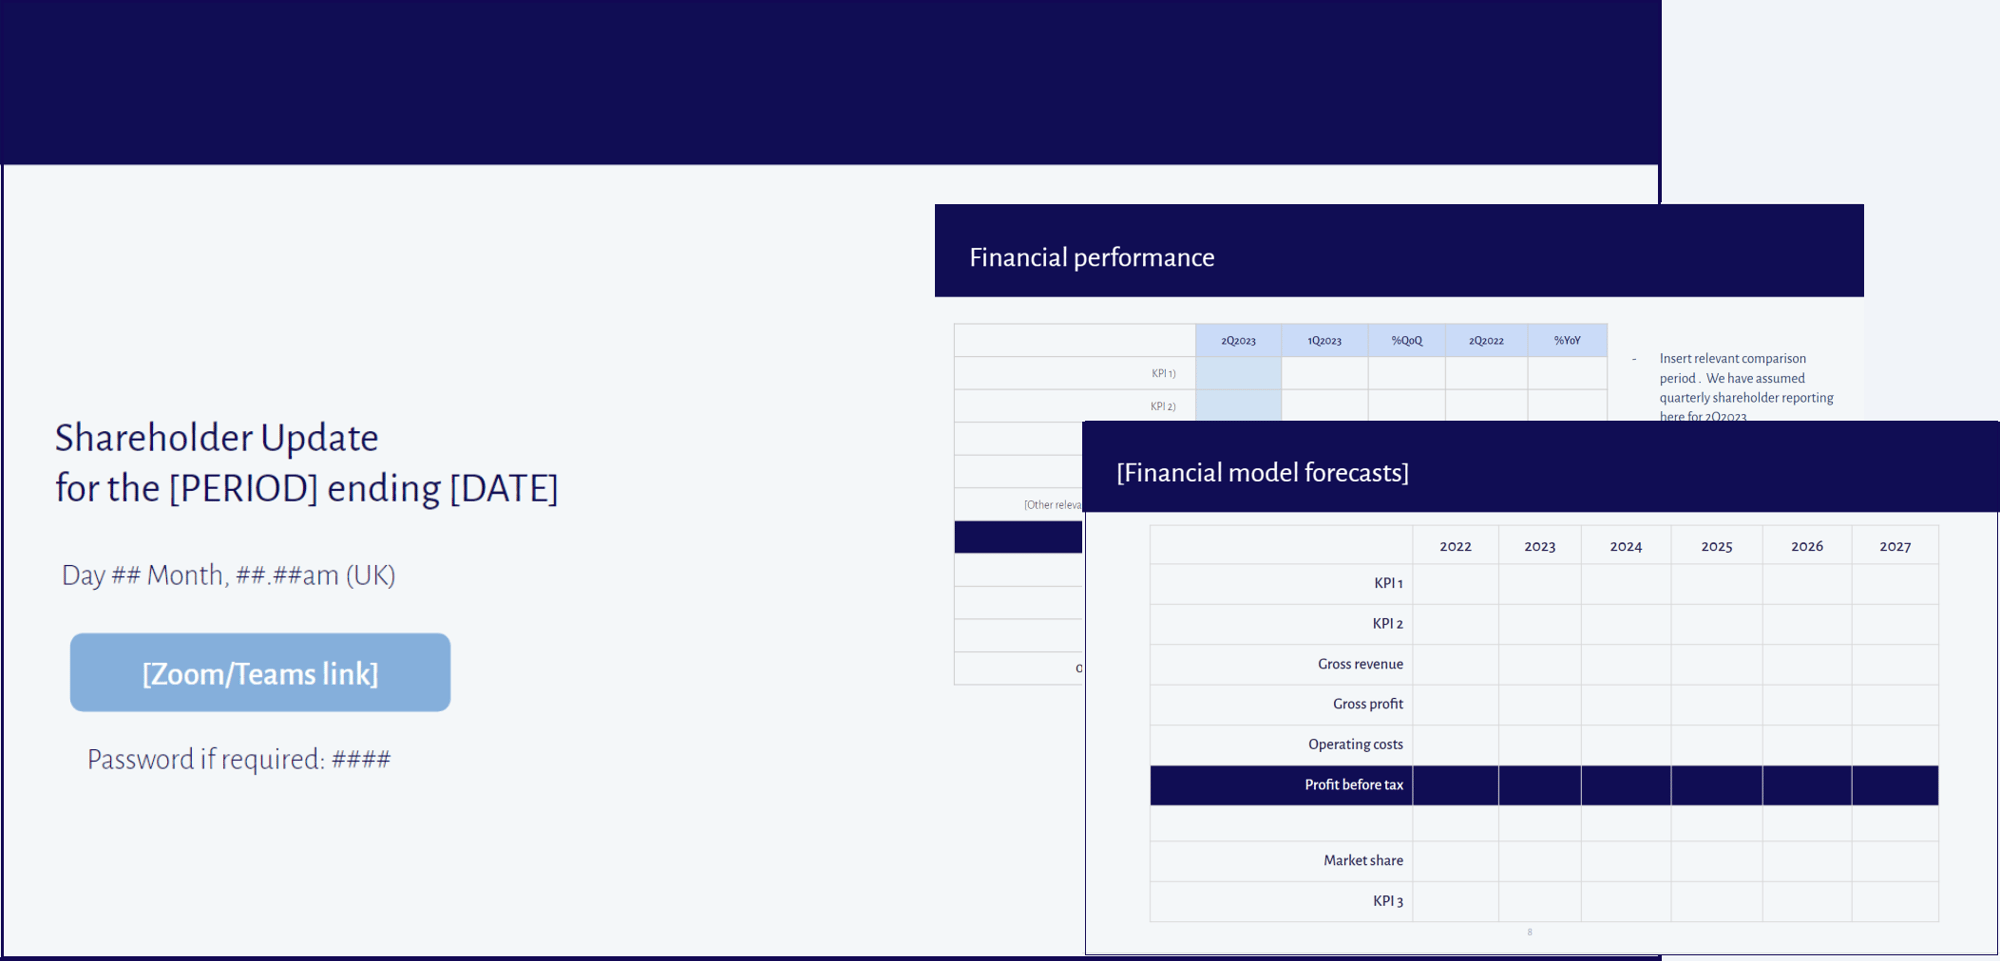Click the 'Market share' row label
The height and width of the screenshot is (961, 2000).
tap(1363, 860)
